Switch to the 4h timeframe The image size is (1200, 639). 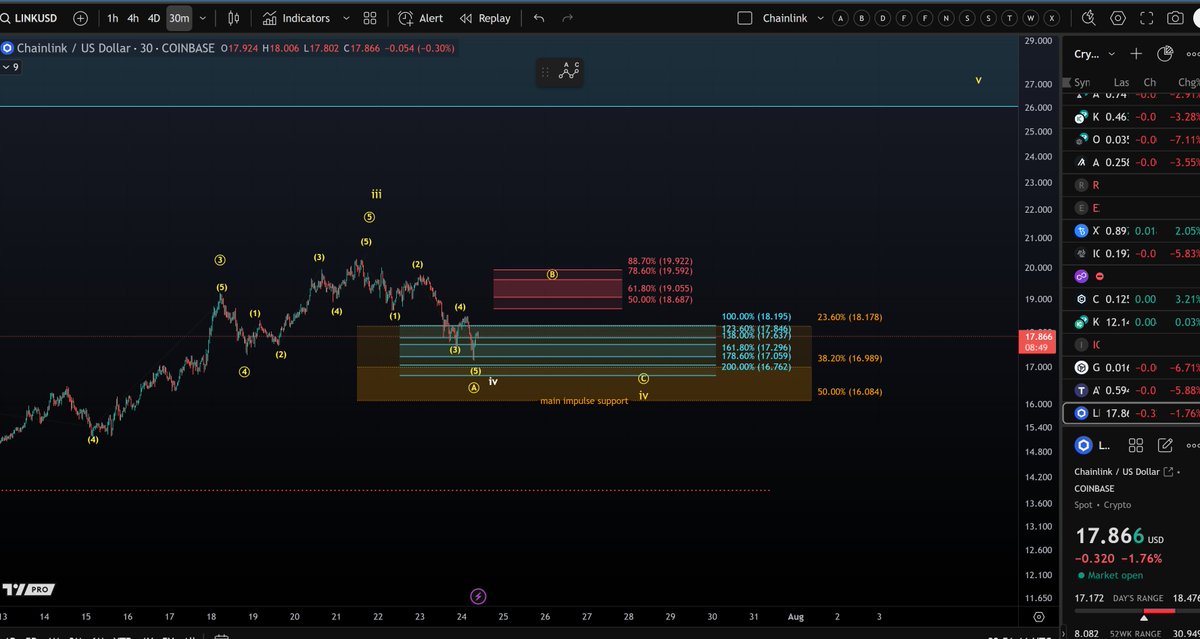pyautogui.click(x=133, y=18)
